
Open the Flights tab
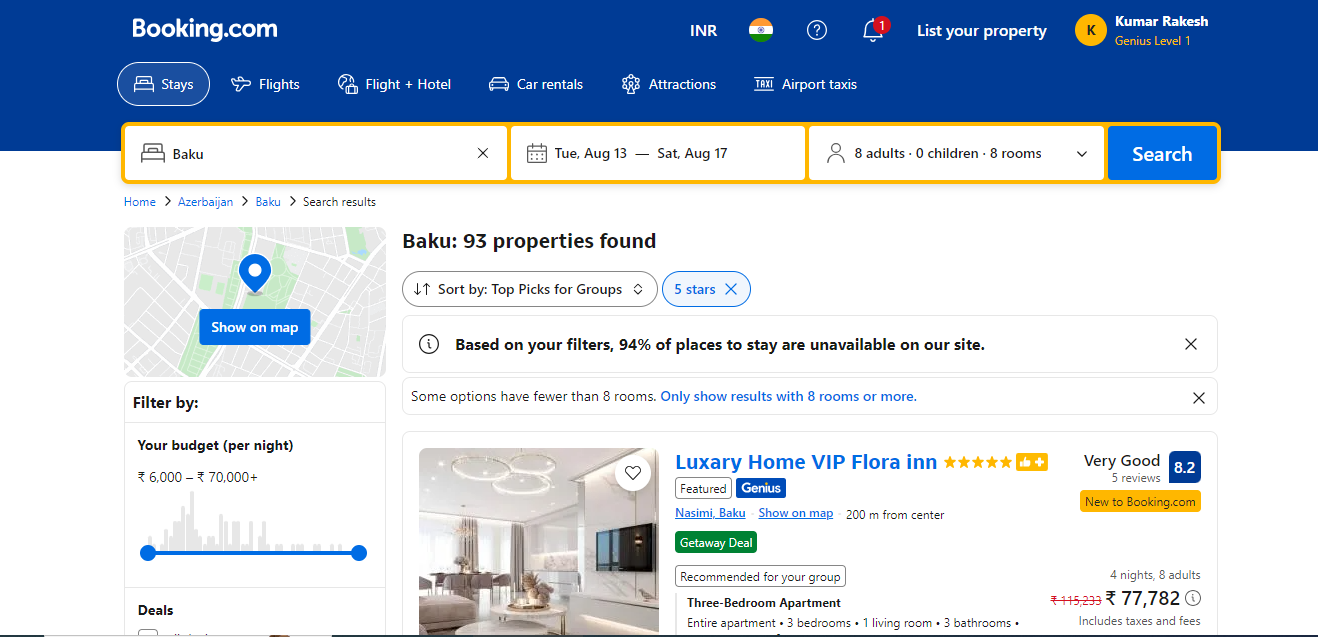pos(265,84)
